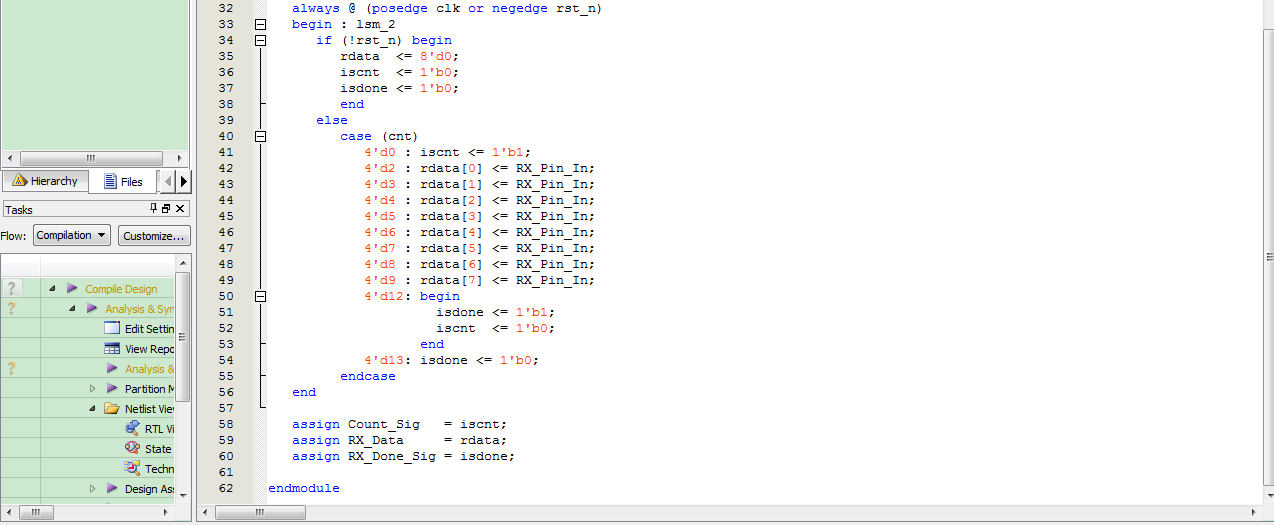Viewport: 1274px width, 525px height.
Task: Collapse code fold at line 34
Action: (261, 40)
